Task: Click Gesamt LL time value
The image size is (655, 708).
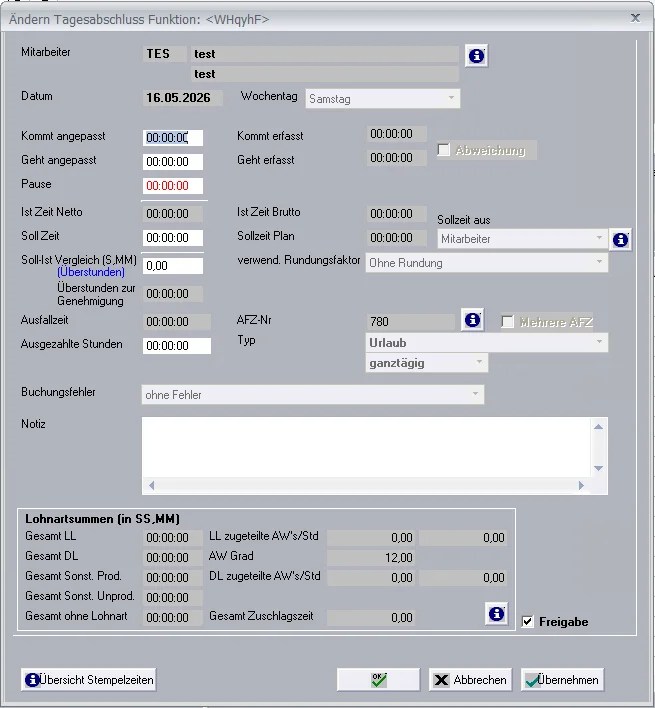Action: click(x=173, y=538)
